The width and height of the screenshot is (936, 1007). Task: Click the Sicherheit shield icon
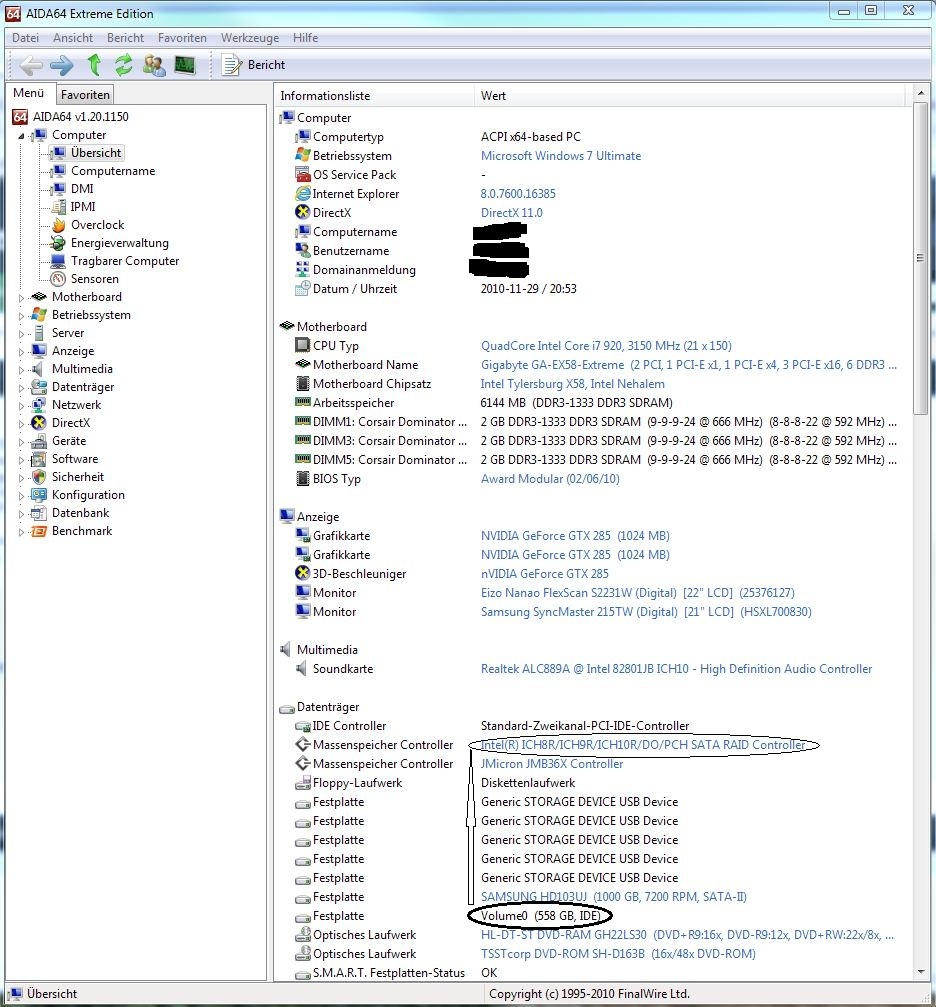tap(39, 477)
